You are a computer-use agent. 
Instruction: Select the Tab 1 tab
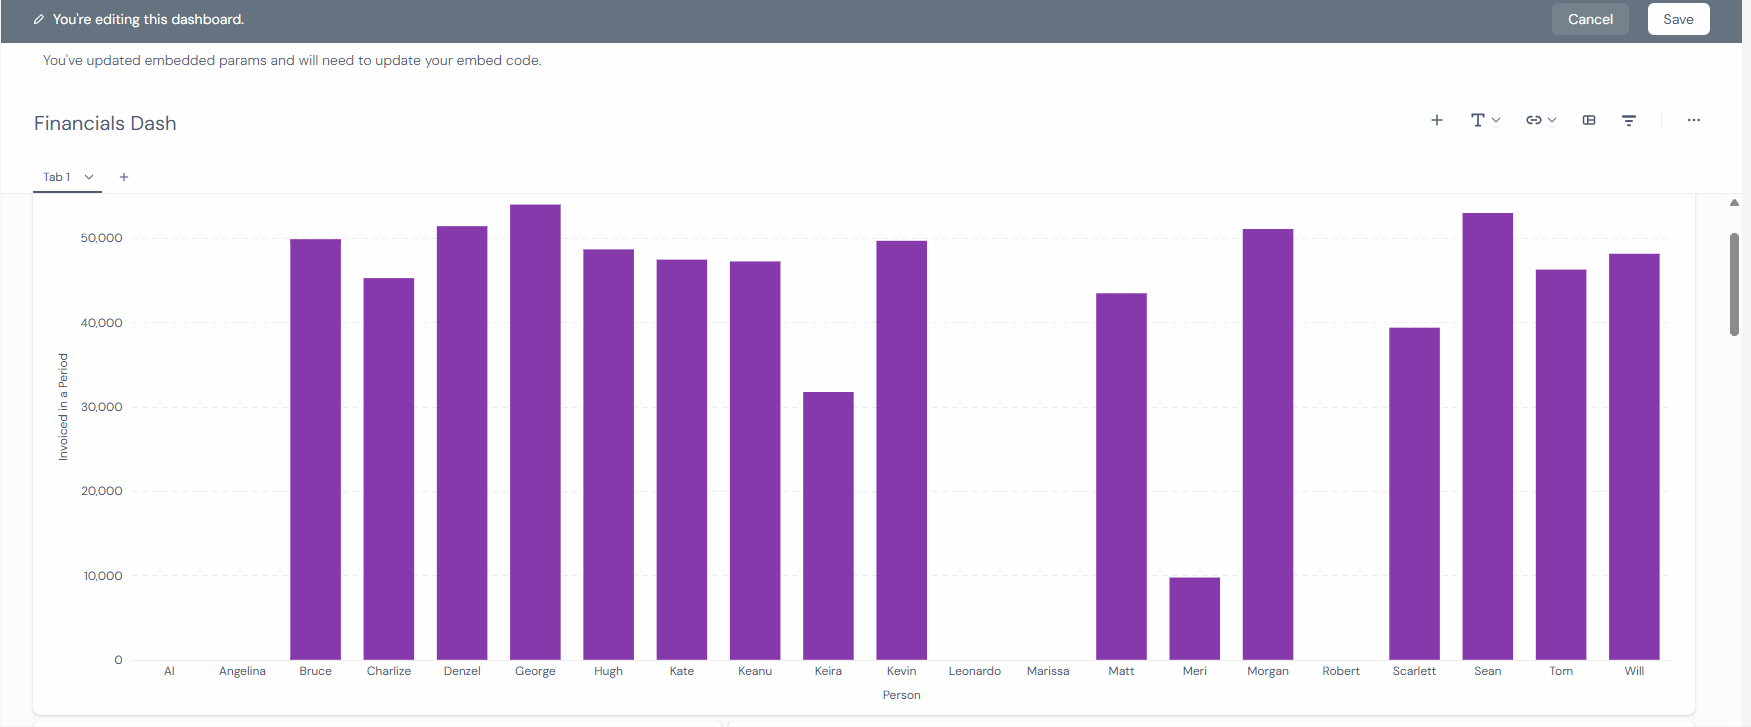[57, 177]
